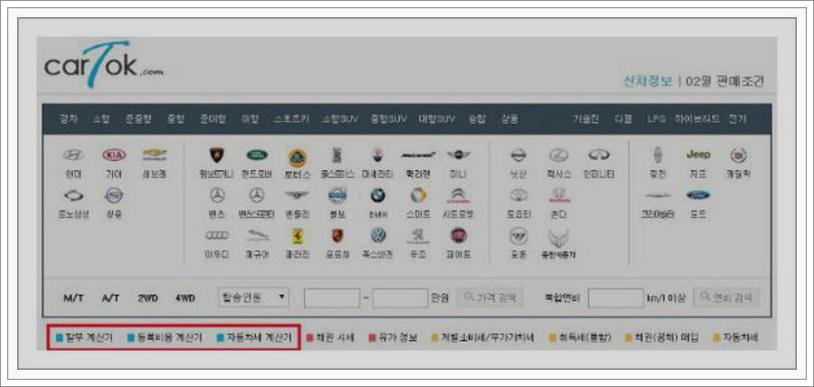Select the 소형SUV category tab

click(x=340, y=119)
